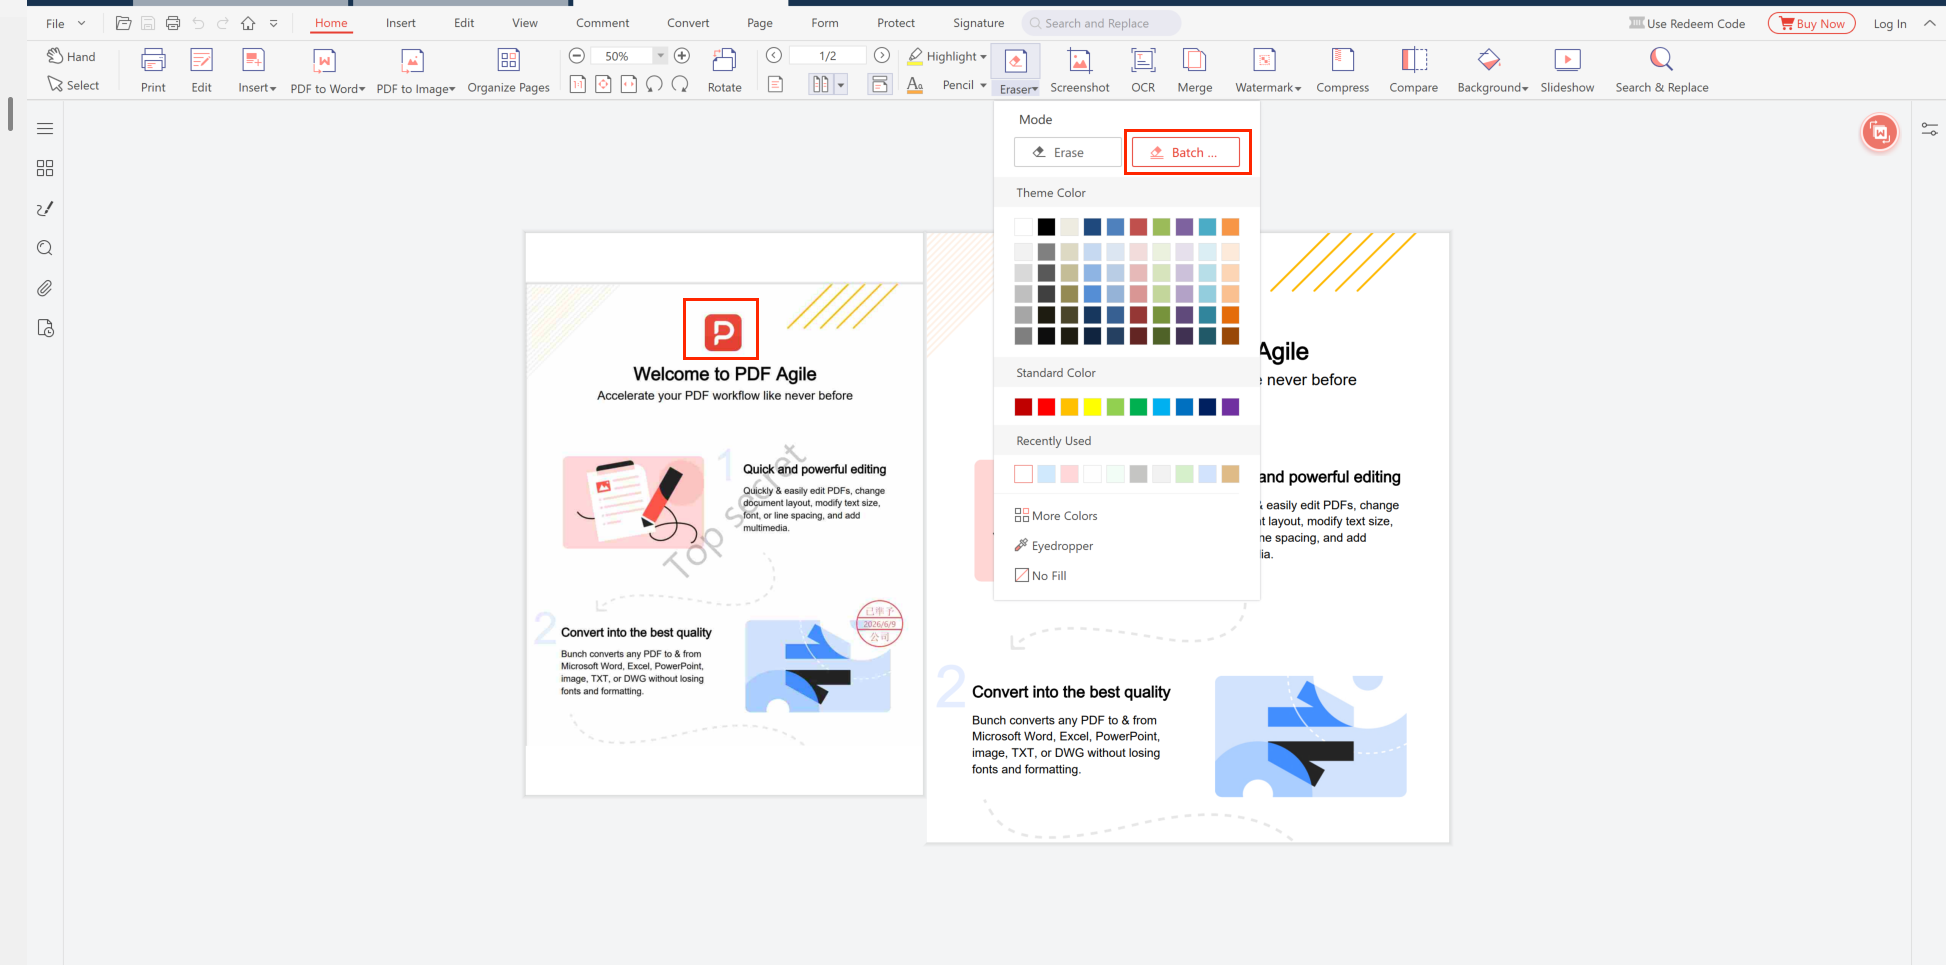The image size is (1946, 965).
Task: Go to the next page arrow
Action: [x=882, y=56]
